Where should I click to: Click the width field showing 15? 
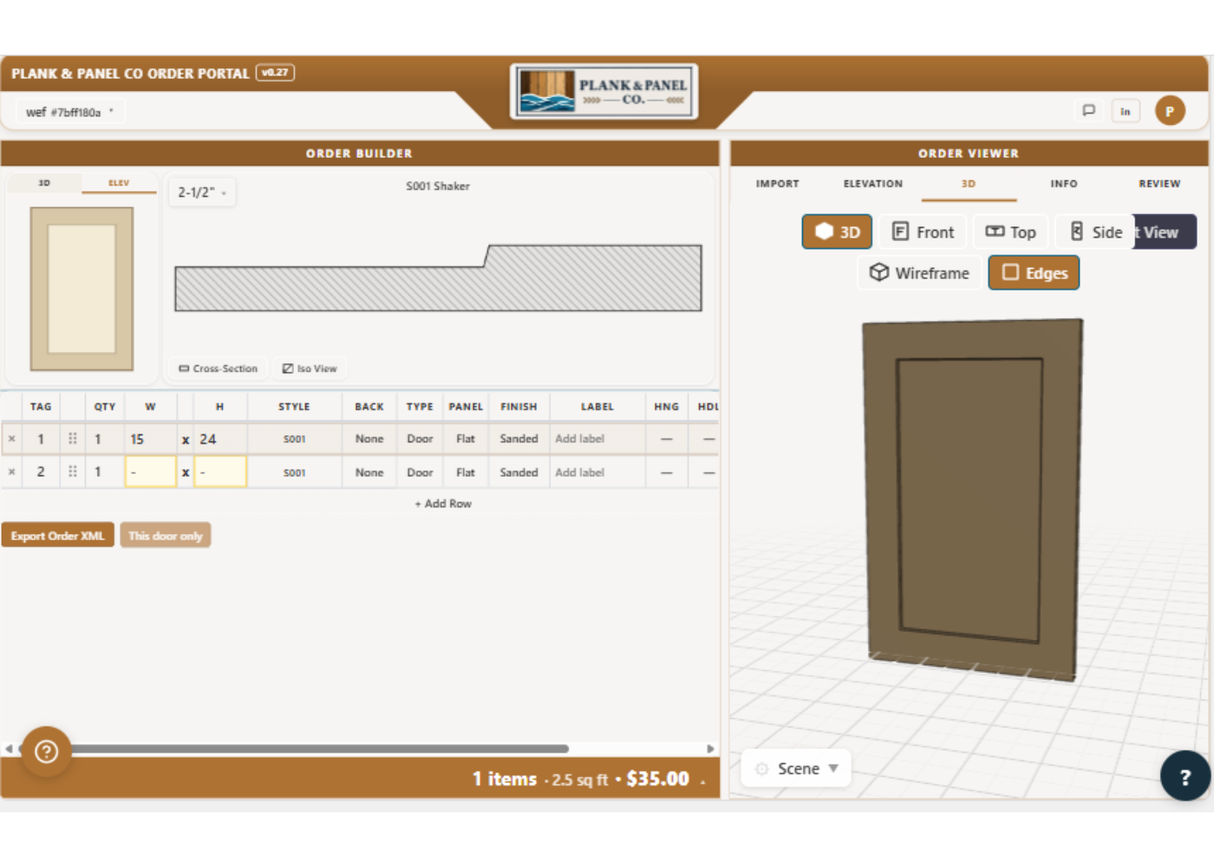pos(151,439)
